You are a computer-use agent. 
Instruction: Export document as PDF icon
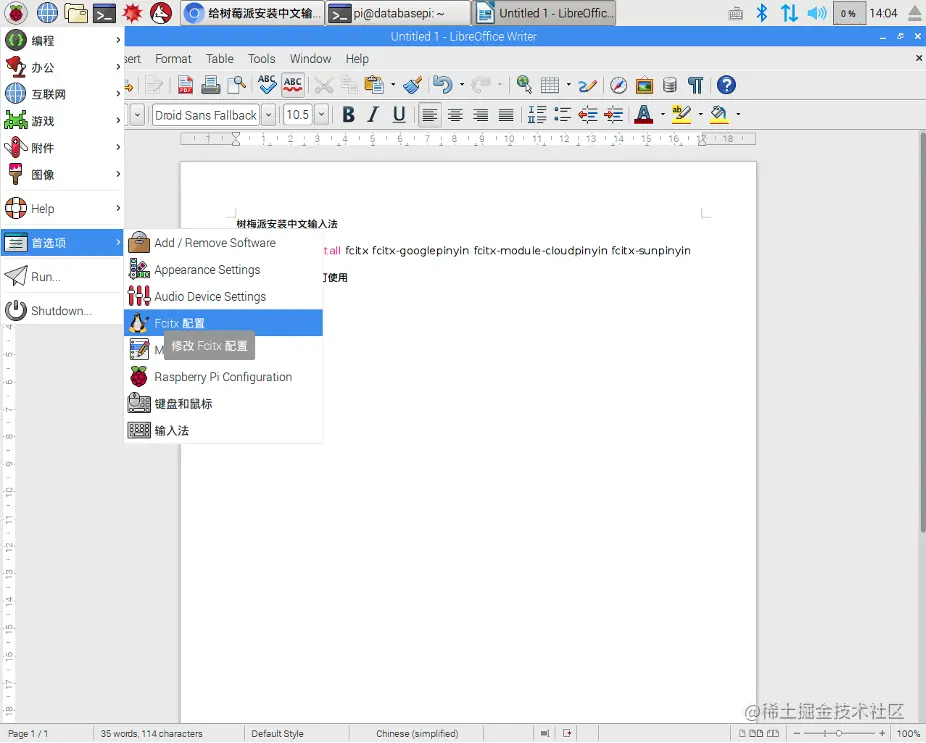point(185,85)
